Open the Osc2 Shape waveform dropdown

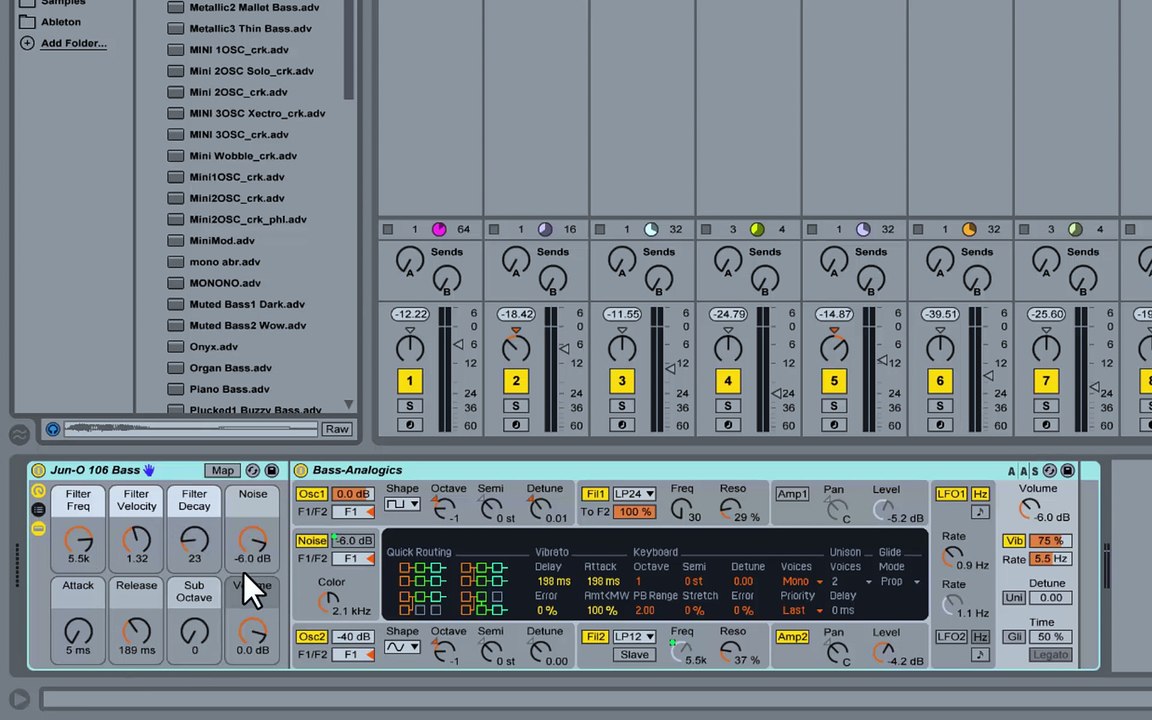403,647
